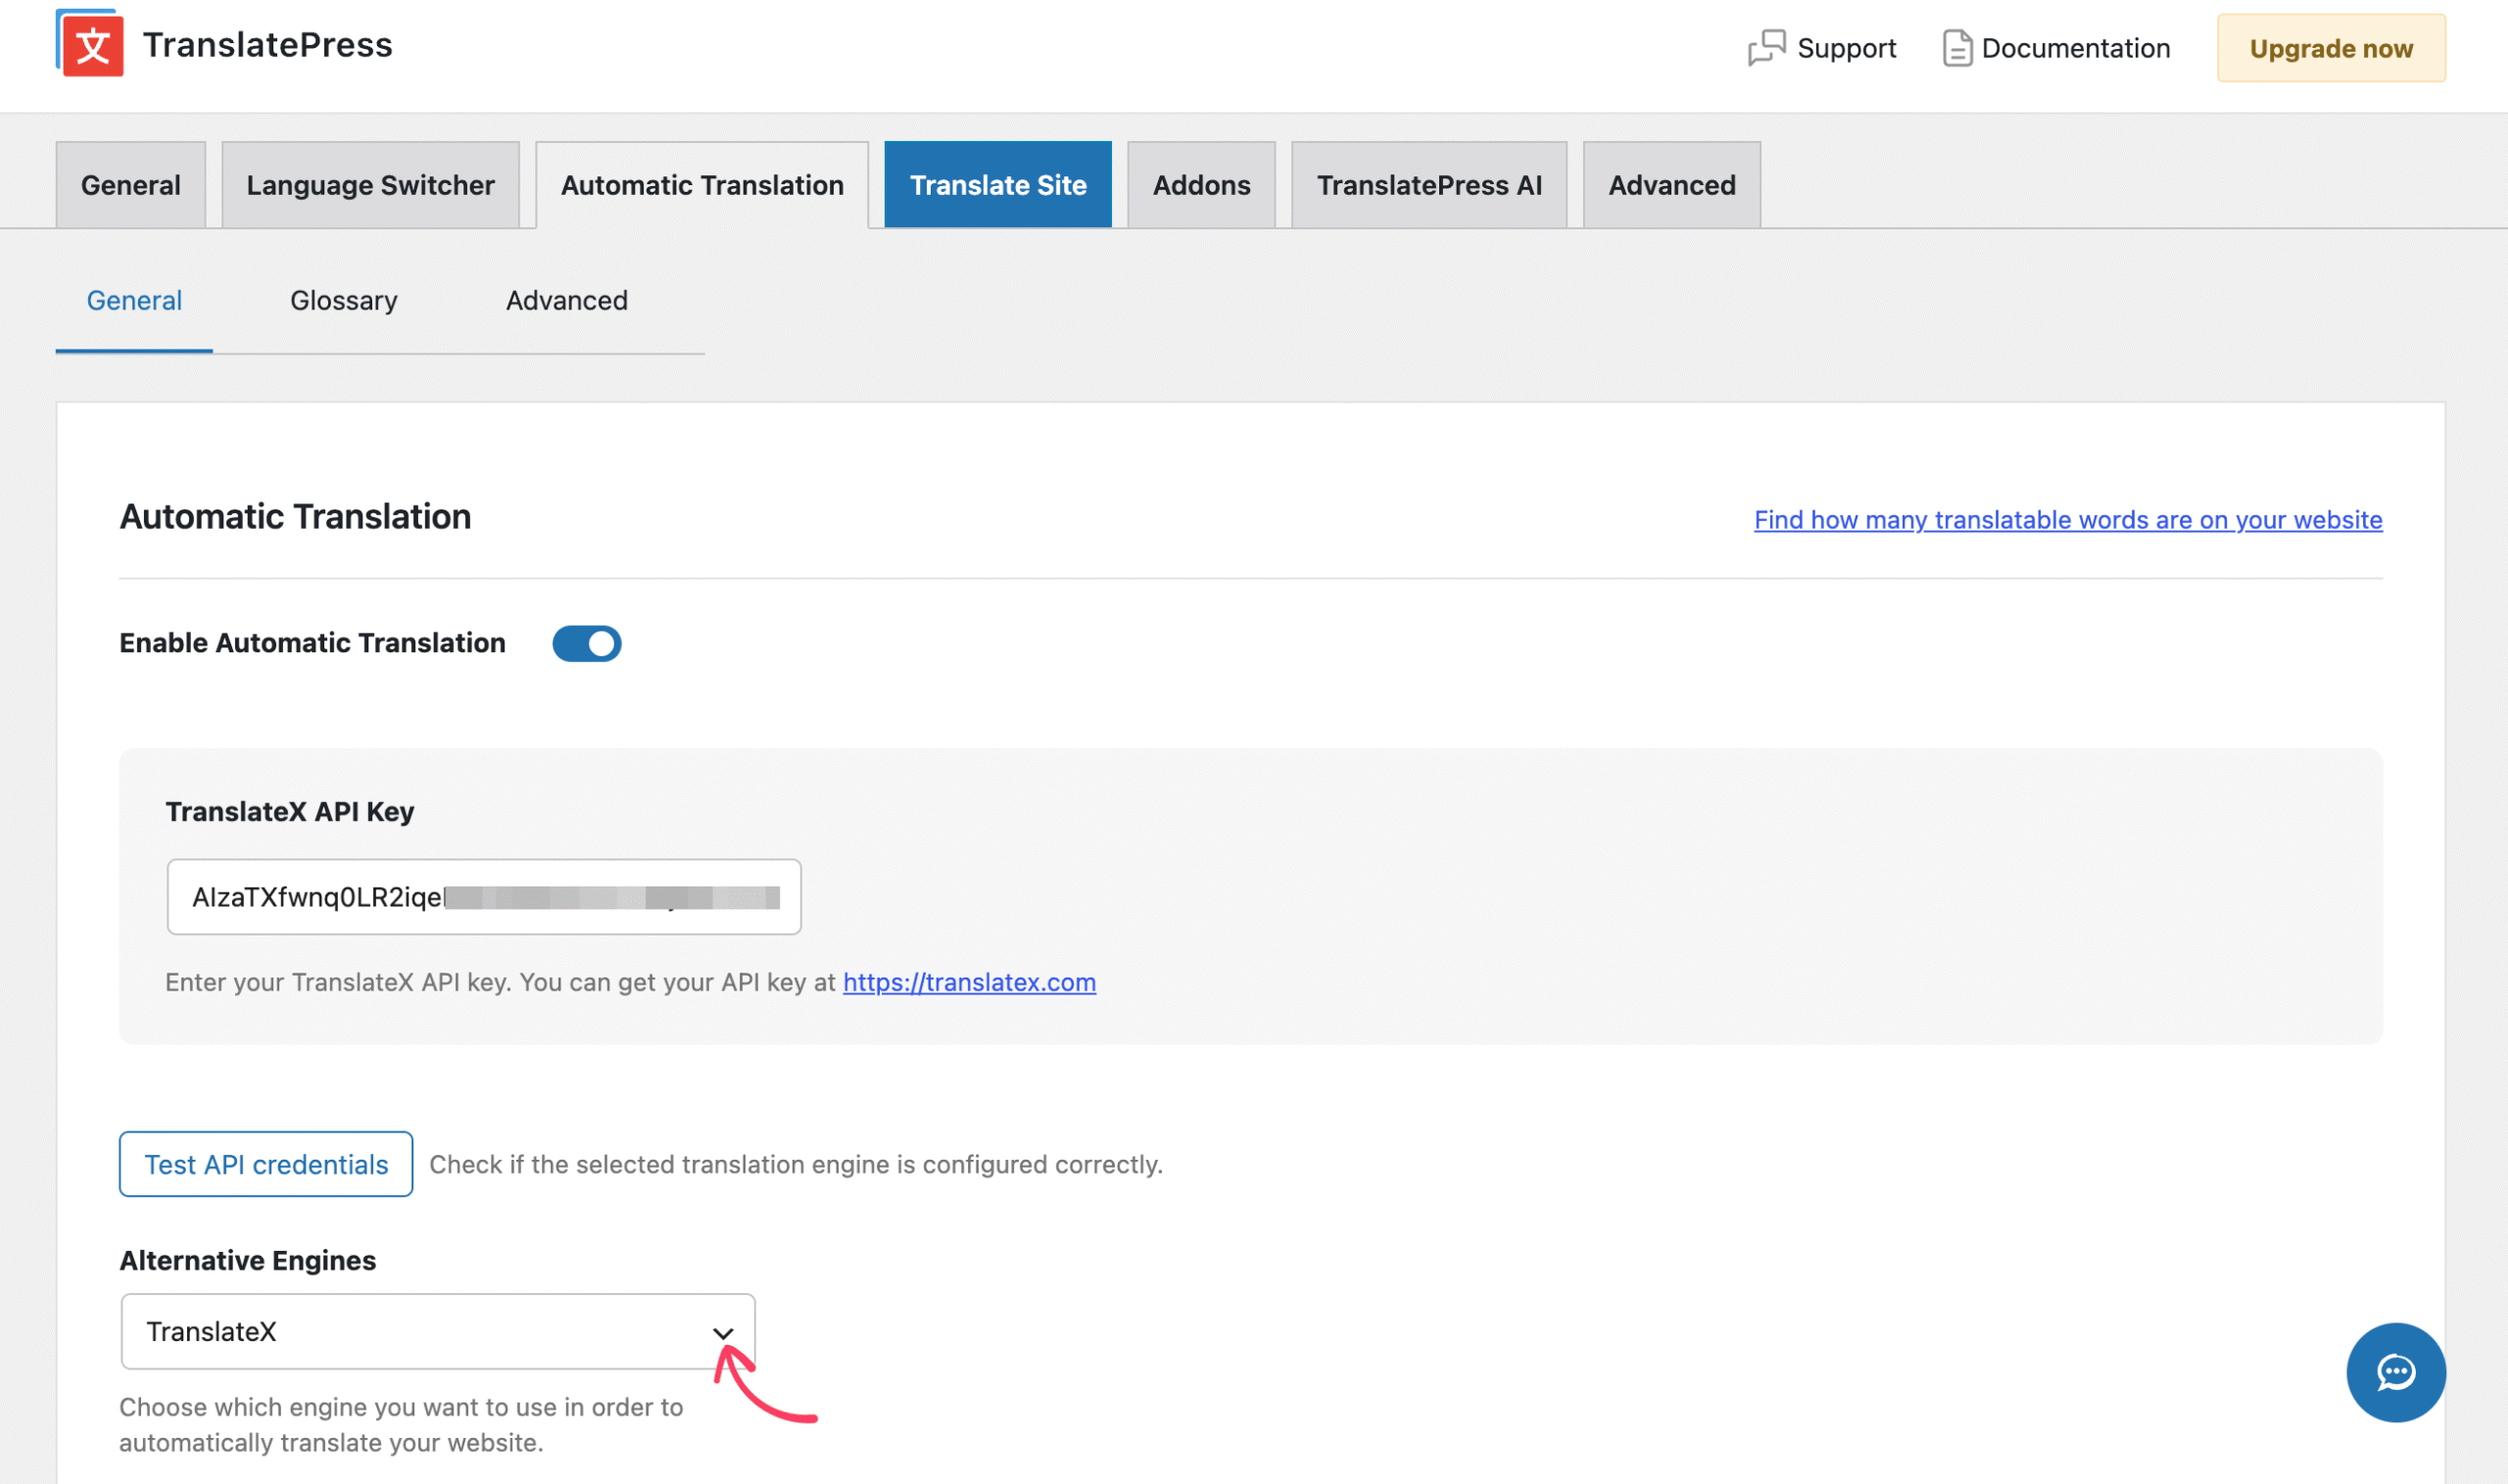Open the Advanced sub-tab next to Glossary
Image resolution: width=2508 pixels, height=1484 pixels.
[x=567, y=301]
